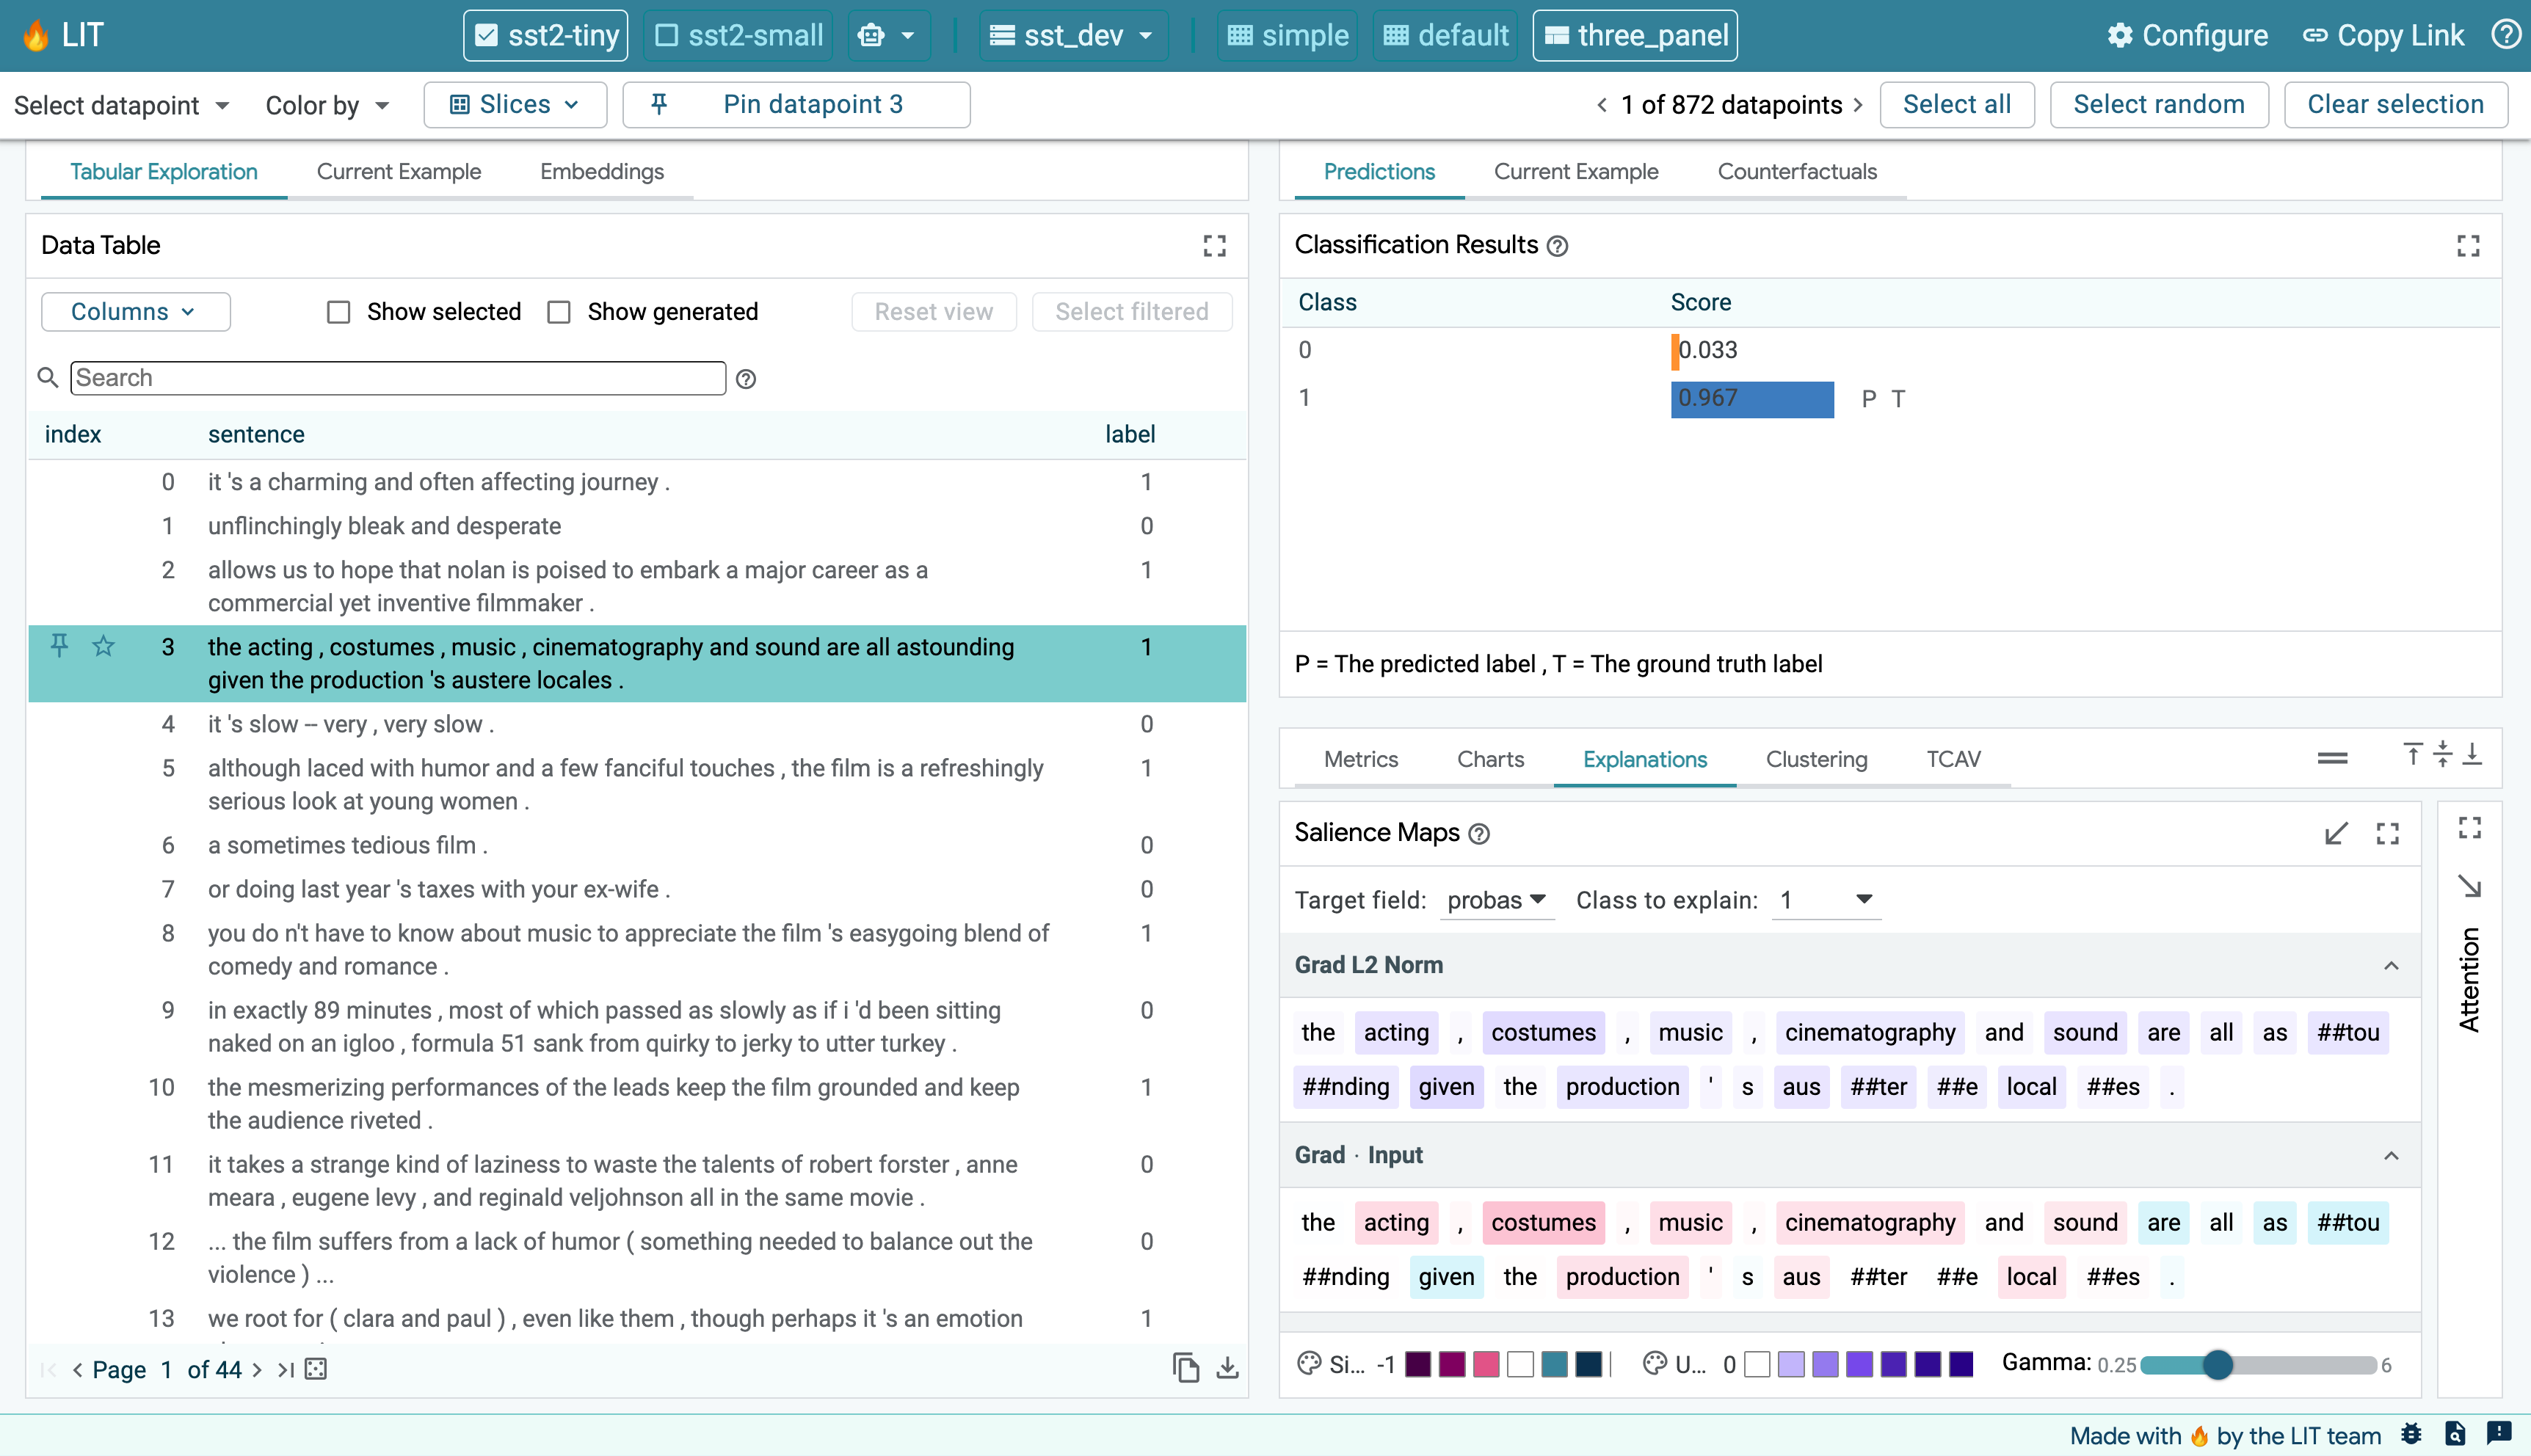Screen dimensions: 2531x1456
Task: Go to previous table page arrow
Action: [x=77, y=1370]
